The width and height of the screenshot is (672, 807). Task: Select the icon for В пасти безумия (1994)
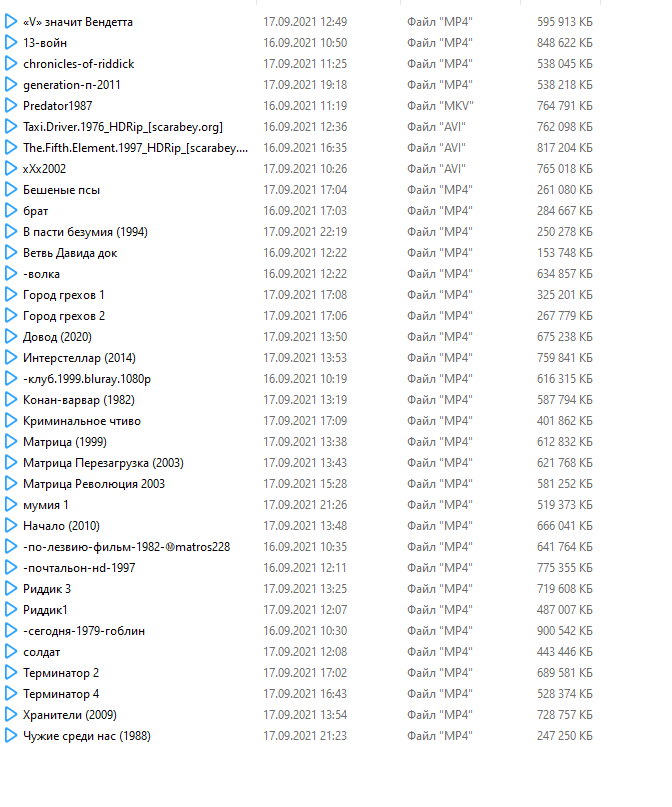[x=11, y=232]
